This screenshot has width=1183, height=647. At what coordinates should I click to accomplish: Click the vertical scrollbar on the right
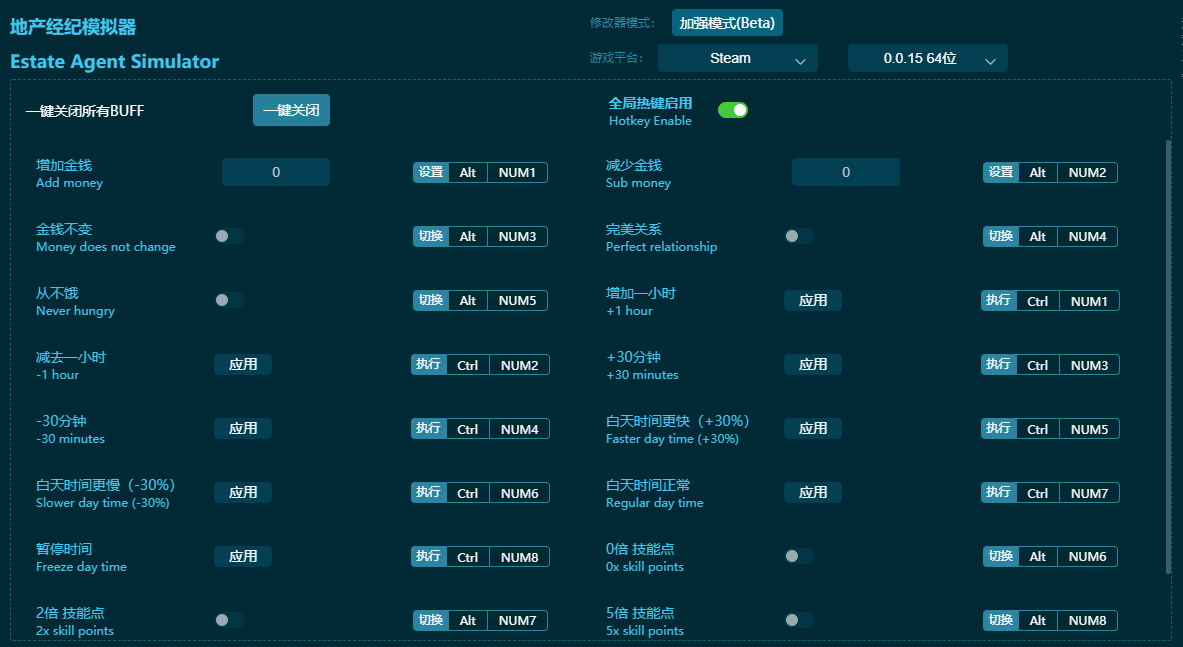(1168, 355)
